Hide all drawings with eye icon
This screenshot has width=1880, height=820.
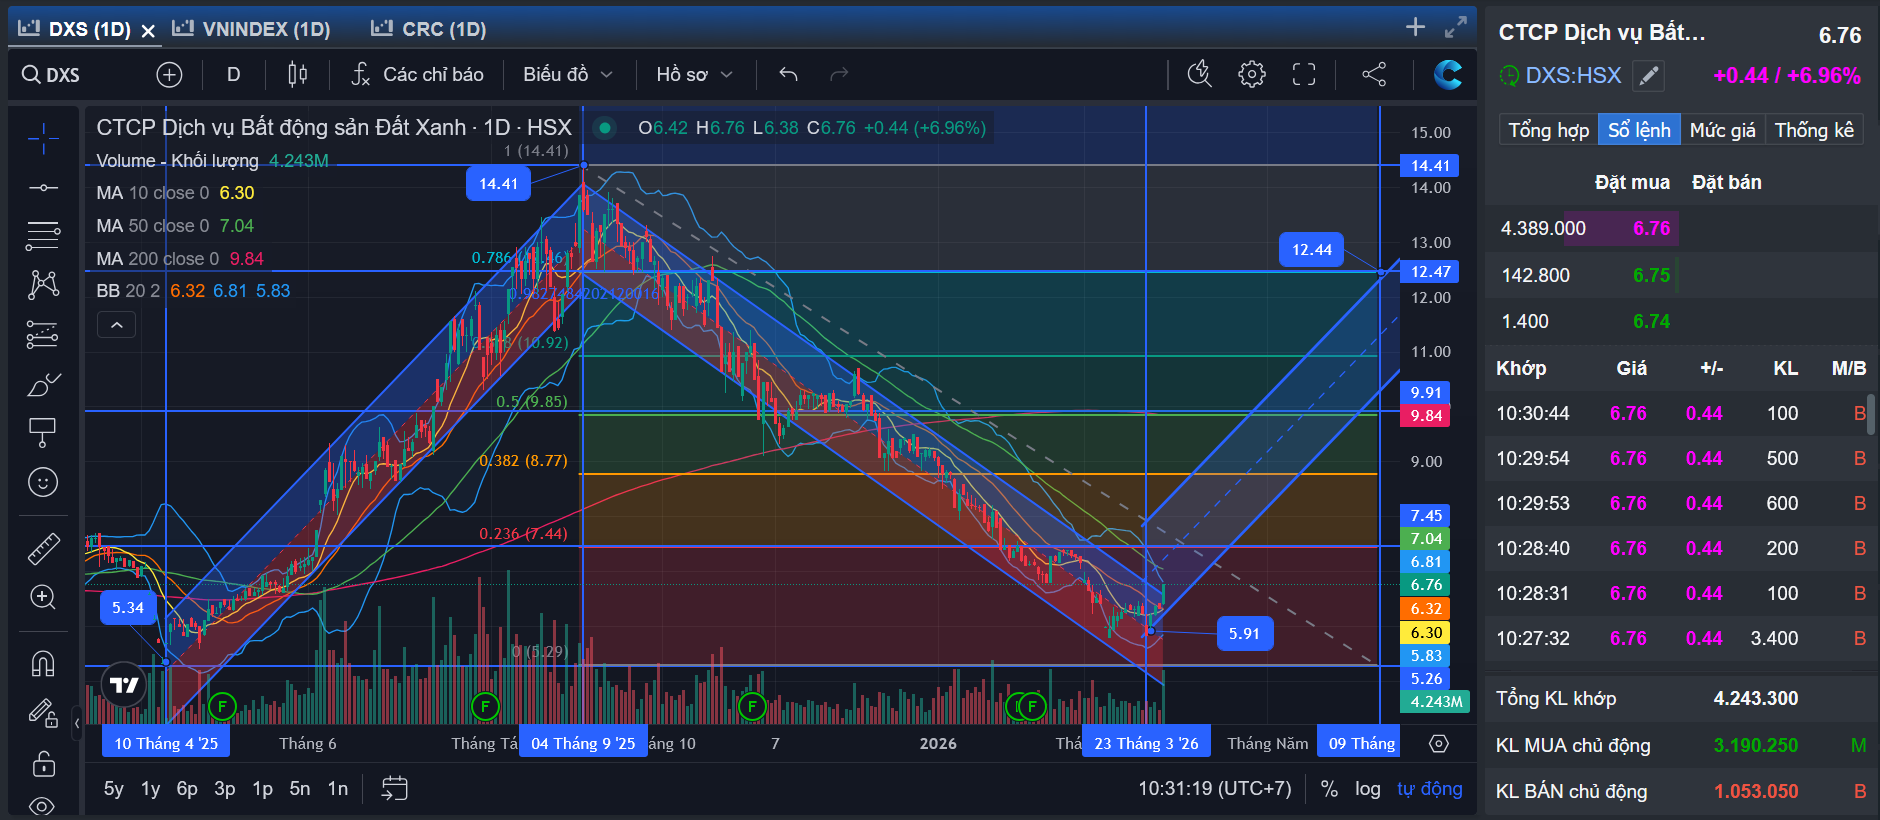tap(43, 805)
